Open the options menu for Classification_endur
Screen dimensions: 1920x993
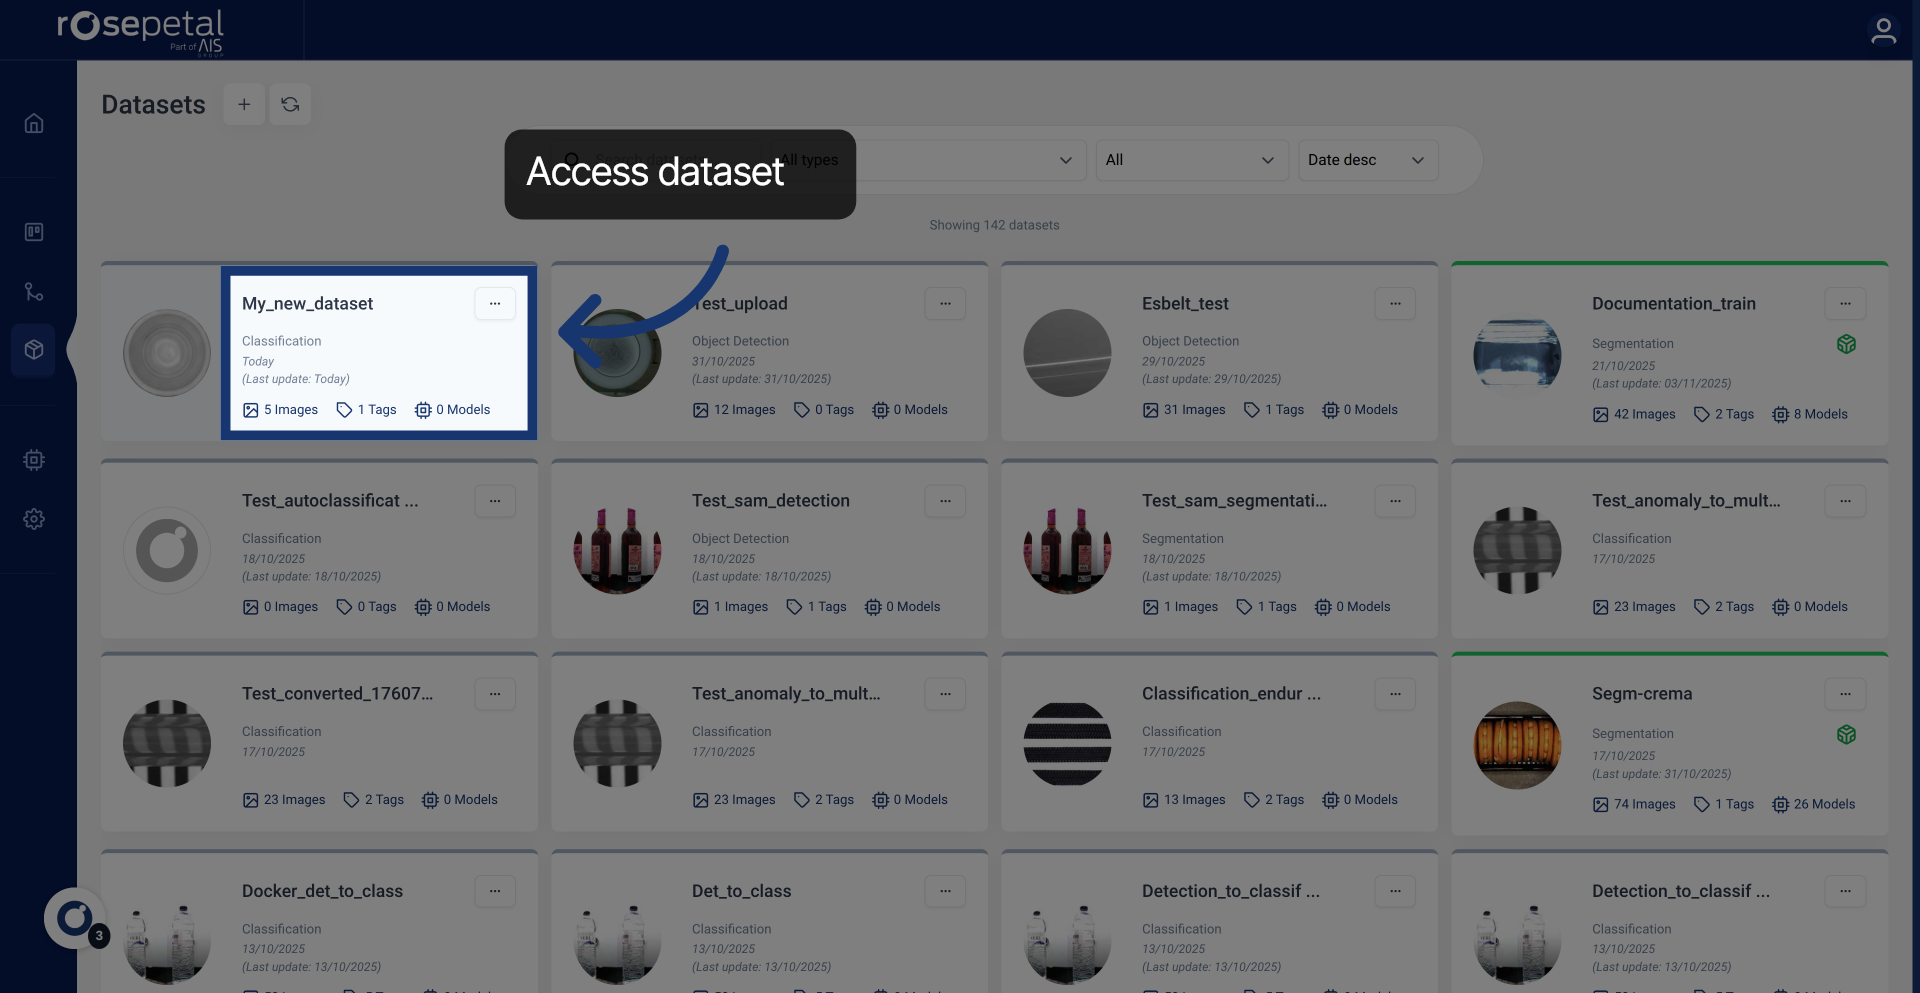(1395, 693)
